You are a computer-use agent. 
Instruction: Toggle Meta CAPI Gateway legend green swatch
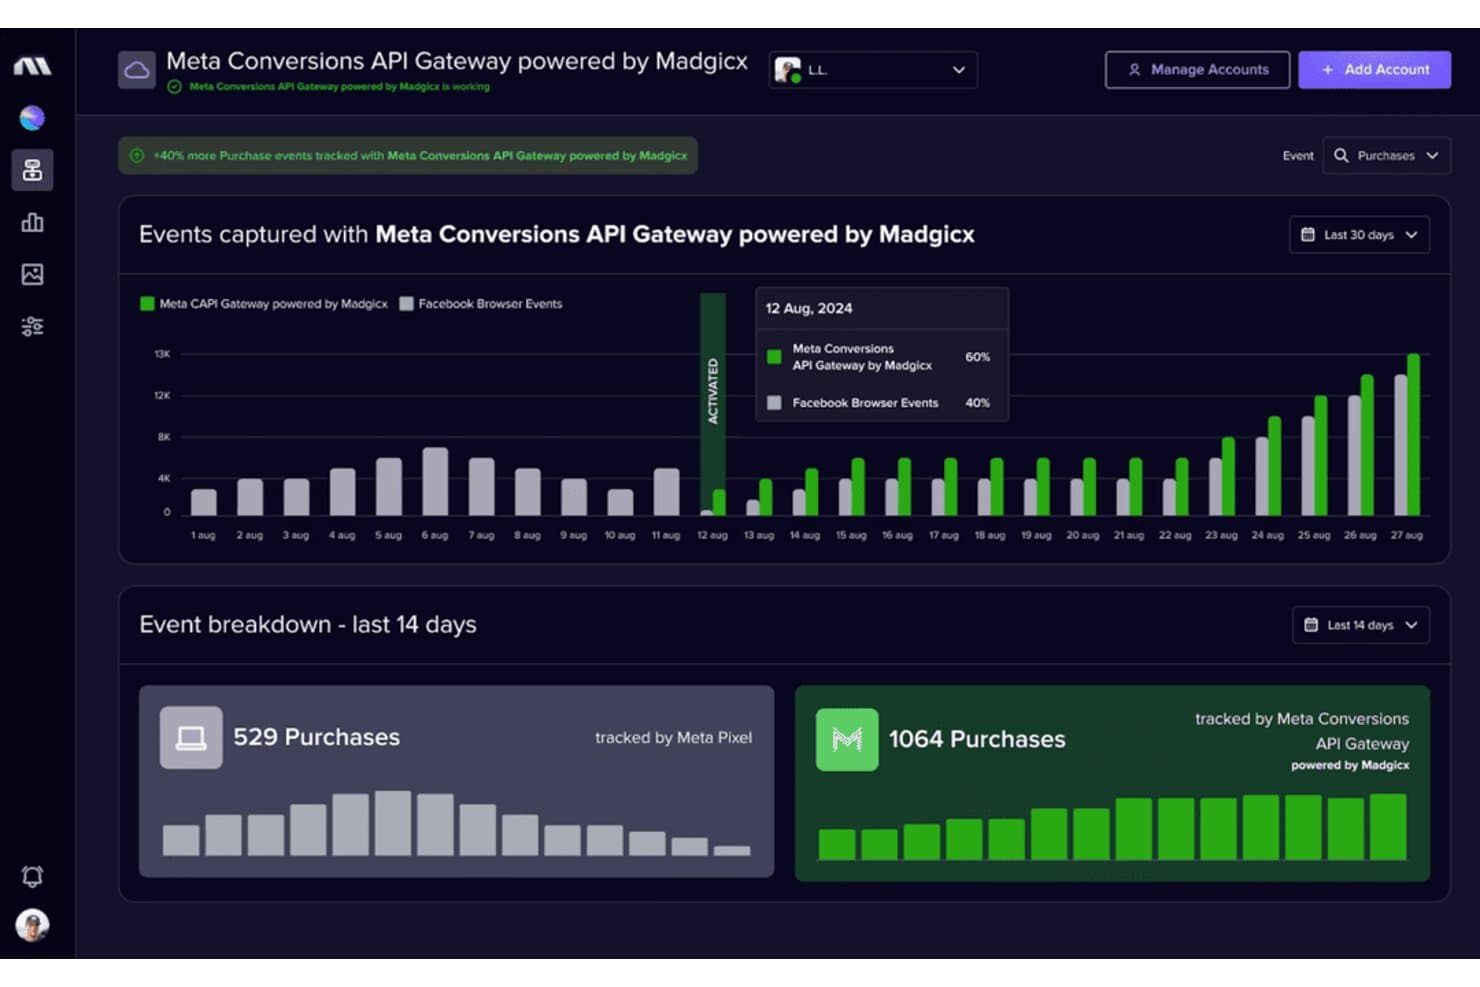click(x=147, y=303)
